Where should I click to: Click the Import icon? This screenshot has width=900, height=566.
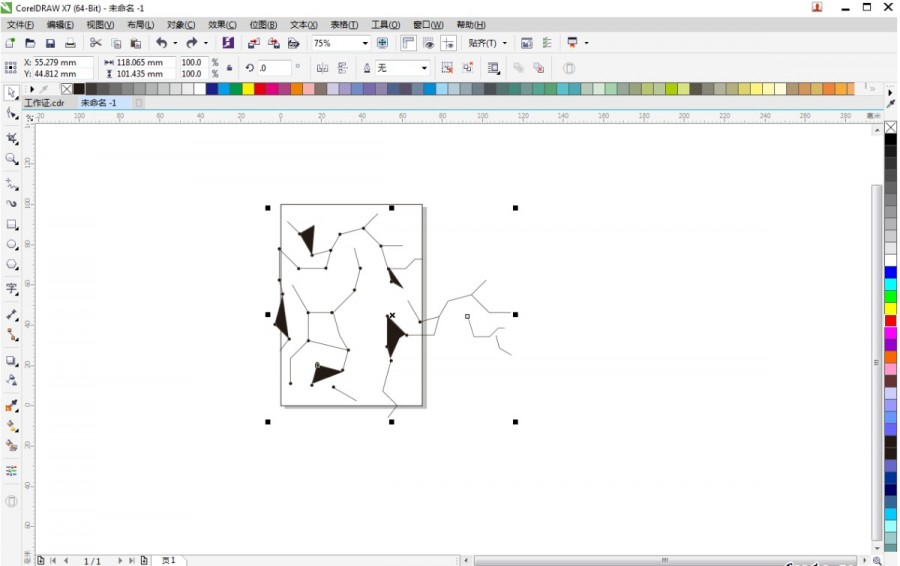tap(254, 43)
